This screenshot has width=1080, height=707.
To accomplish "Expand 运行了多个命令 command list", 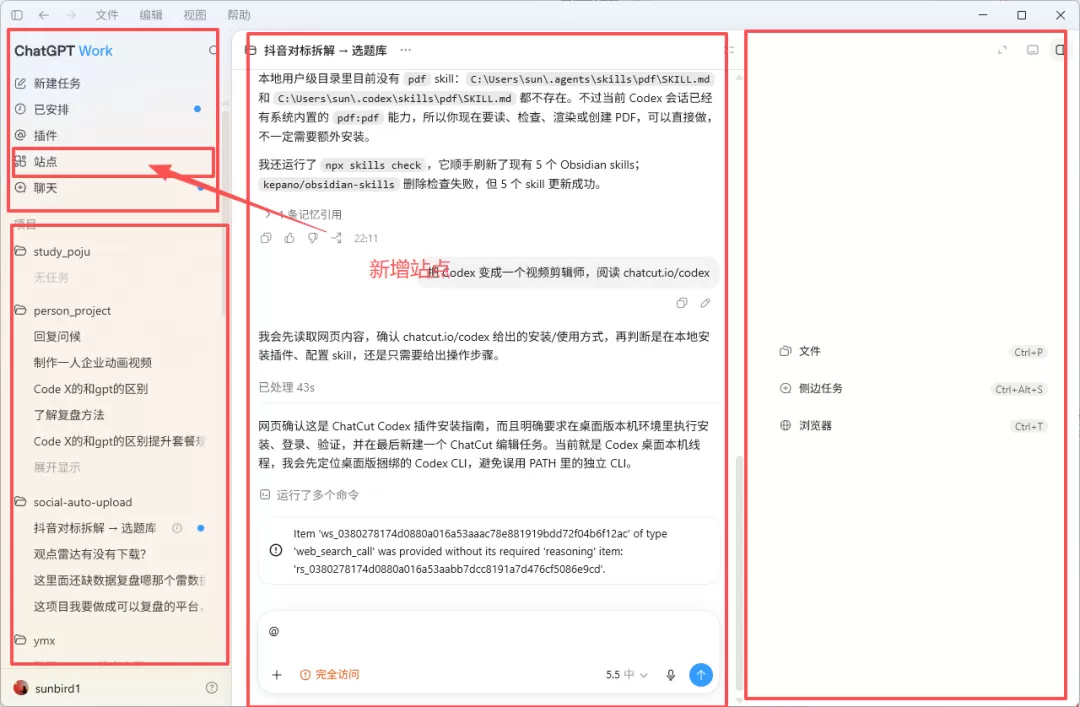I will [309, 495].
